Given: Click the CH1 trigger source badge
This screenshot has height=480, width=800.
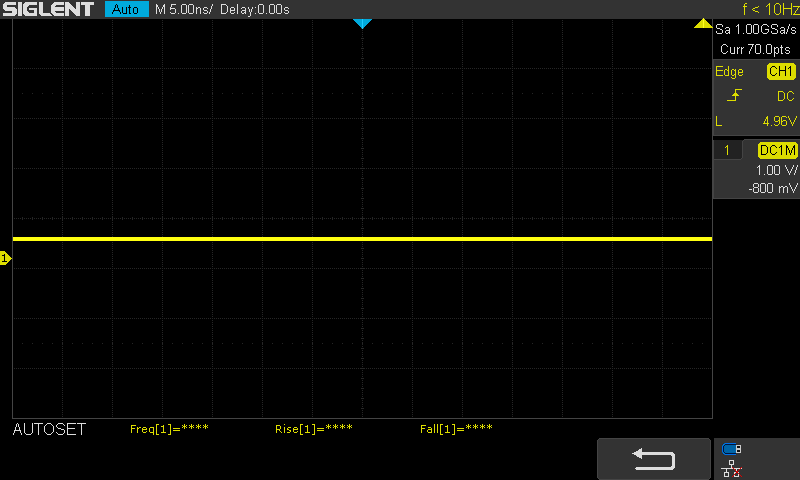Looking at the screenshot, I should pyautogui.click(x=781, y=71).
